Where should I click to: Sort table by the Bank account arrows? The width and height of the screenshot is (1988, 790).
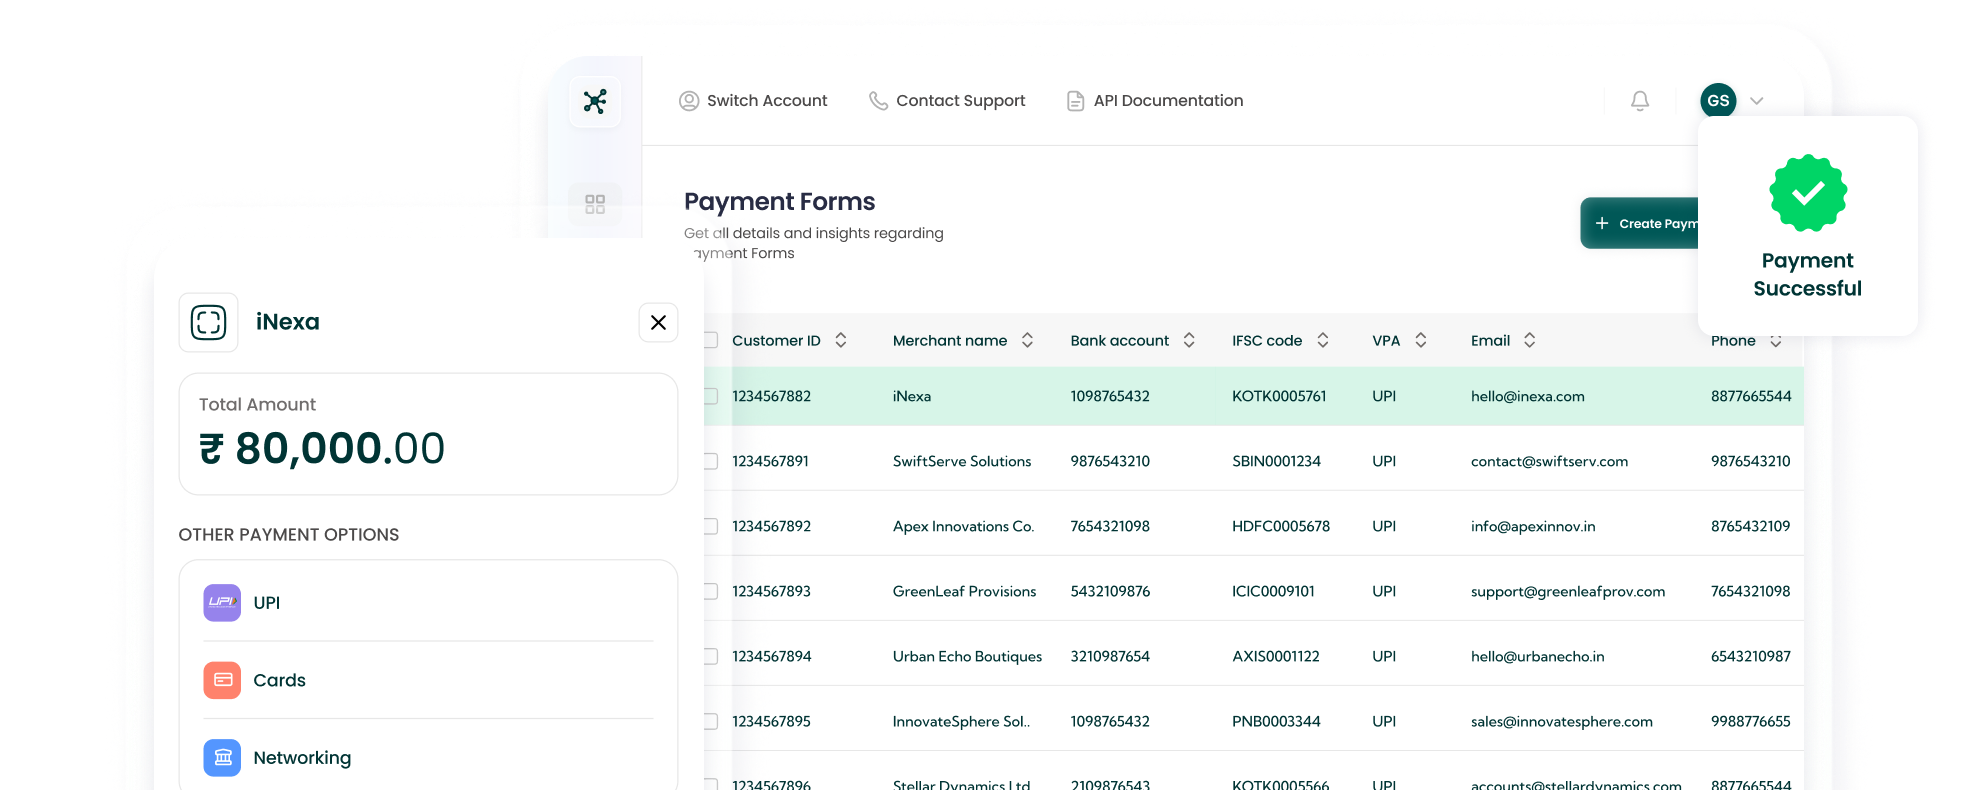pyautogui.click(x=1189, y=340)
